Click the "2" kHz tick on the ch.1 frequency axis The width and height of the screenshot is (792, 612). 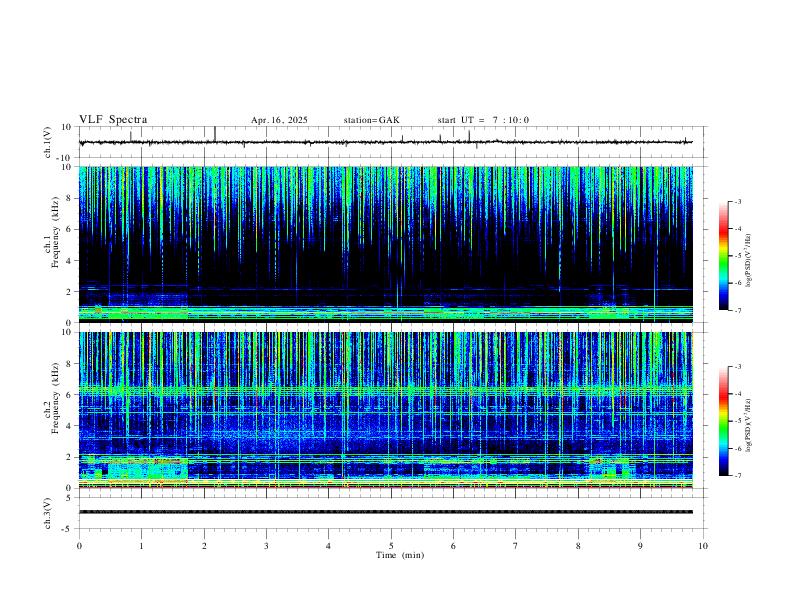pyautogui.click(x=70, y=292)
